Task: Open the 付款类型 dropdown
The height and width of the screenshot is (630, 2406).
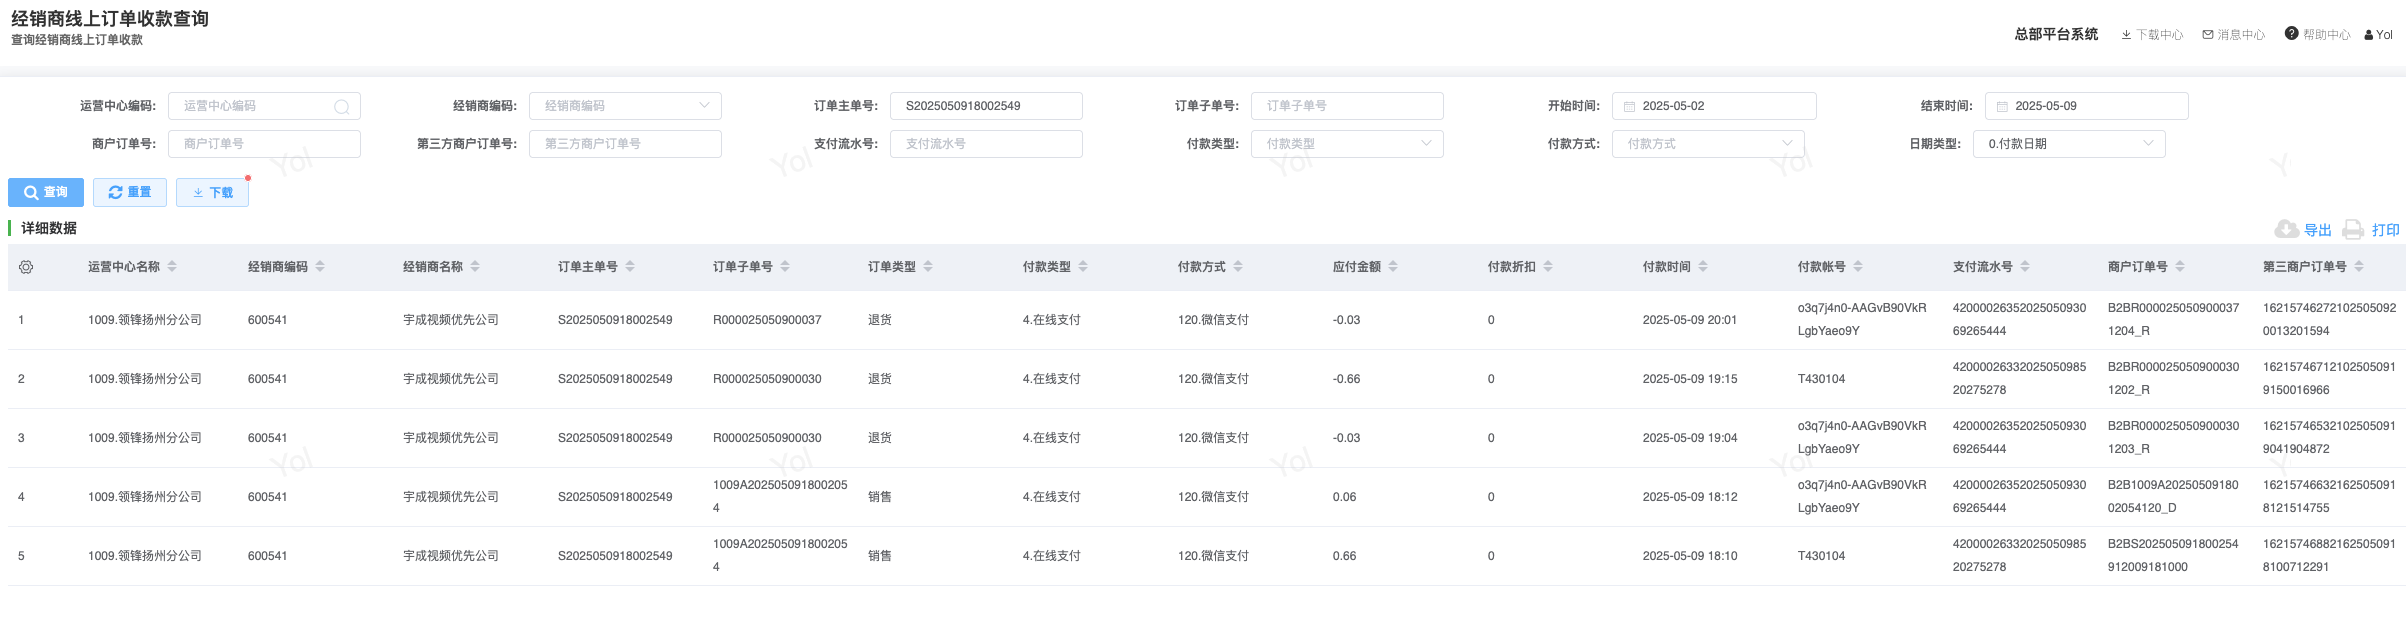Action: (1346, 144)
